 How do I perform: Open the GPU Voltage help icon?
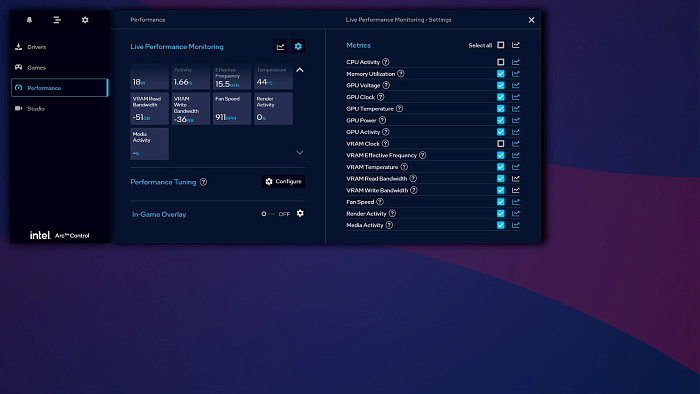386,85
